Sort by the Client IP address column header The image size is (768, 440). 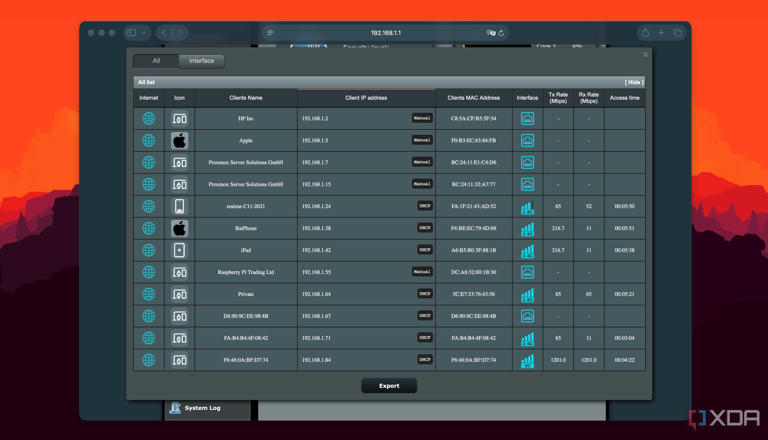[x=366, y=98]
